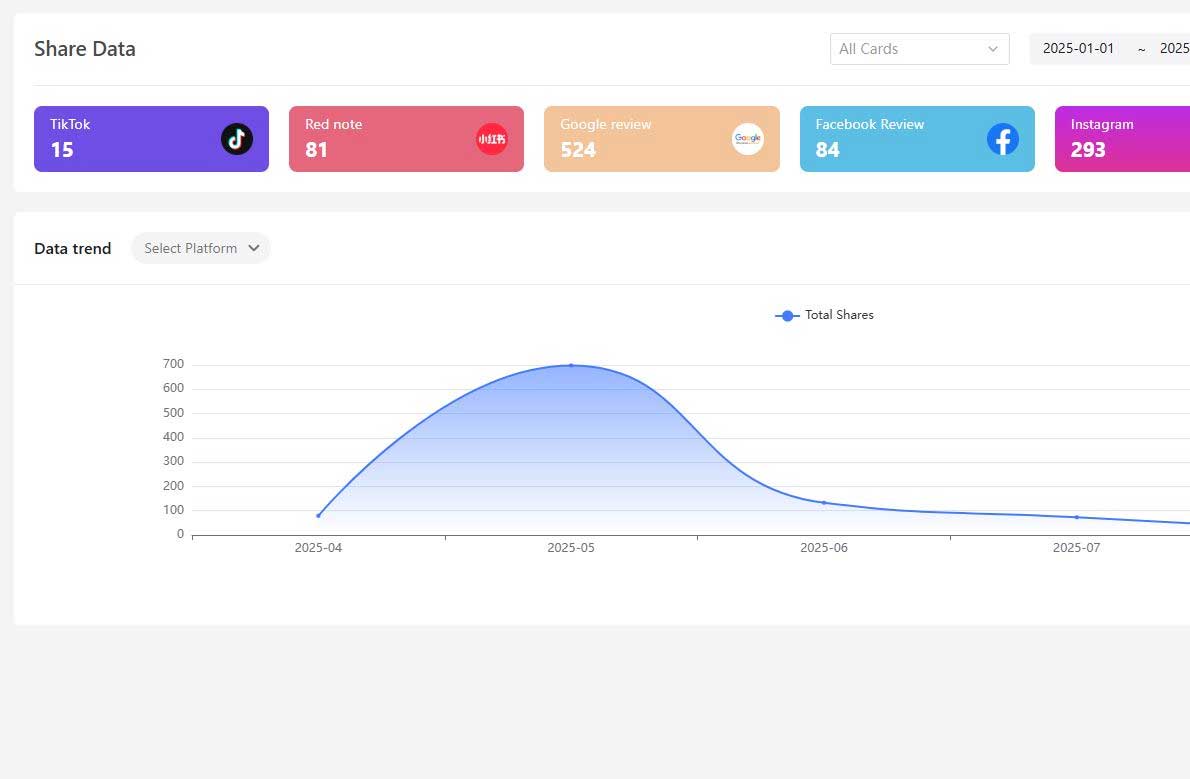Click the Share Data heading
The image size is (1190, 779).
pyautogui.click(x=85, y=49)
